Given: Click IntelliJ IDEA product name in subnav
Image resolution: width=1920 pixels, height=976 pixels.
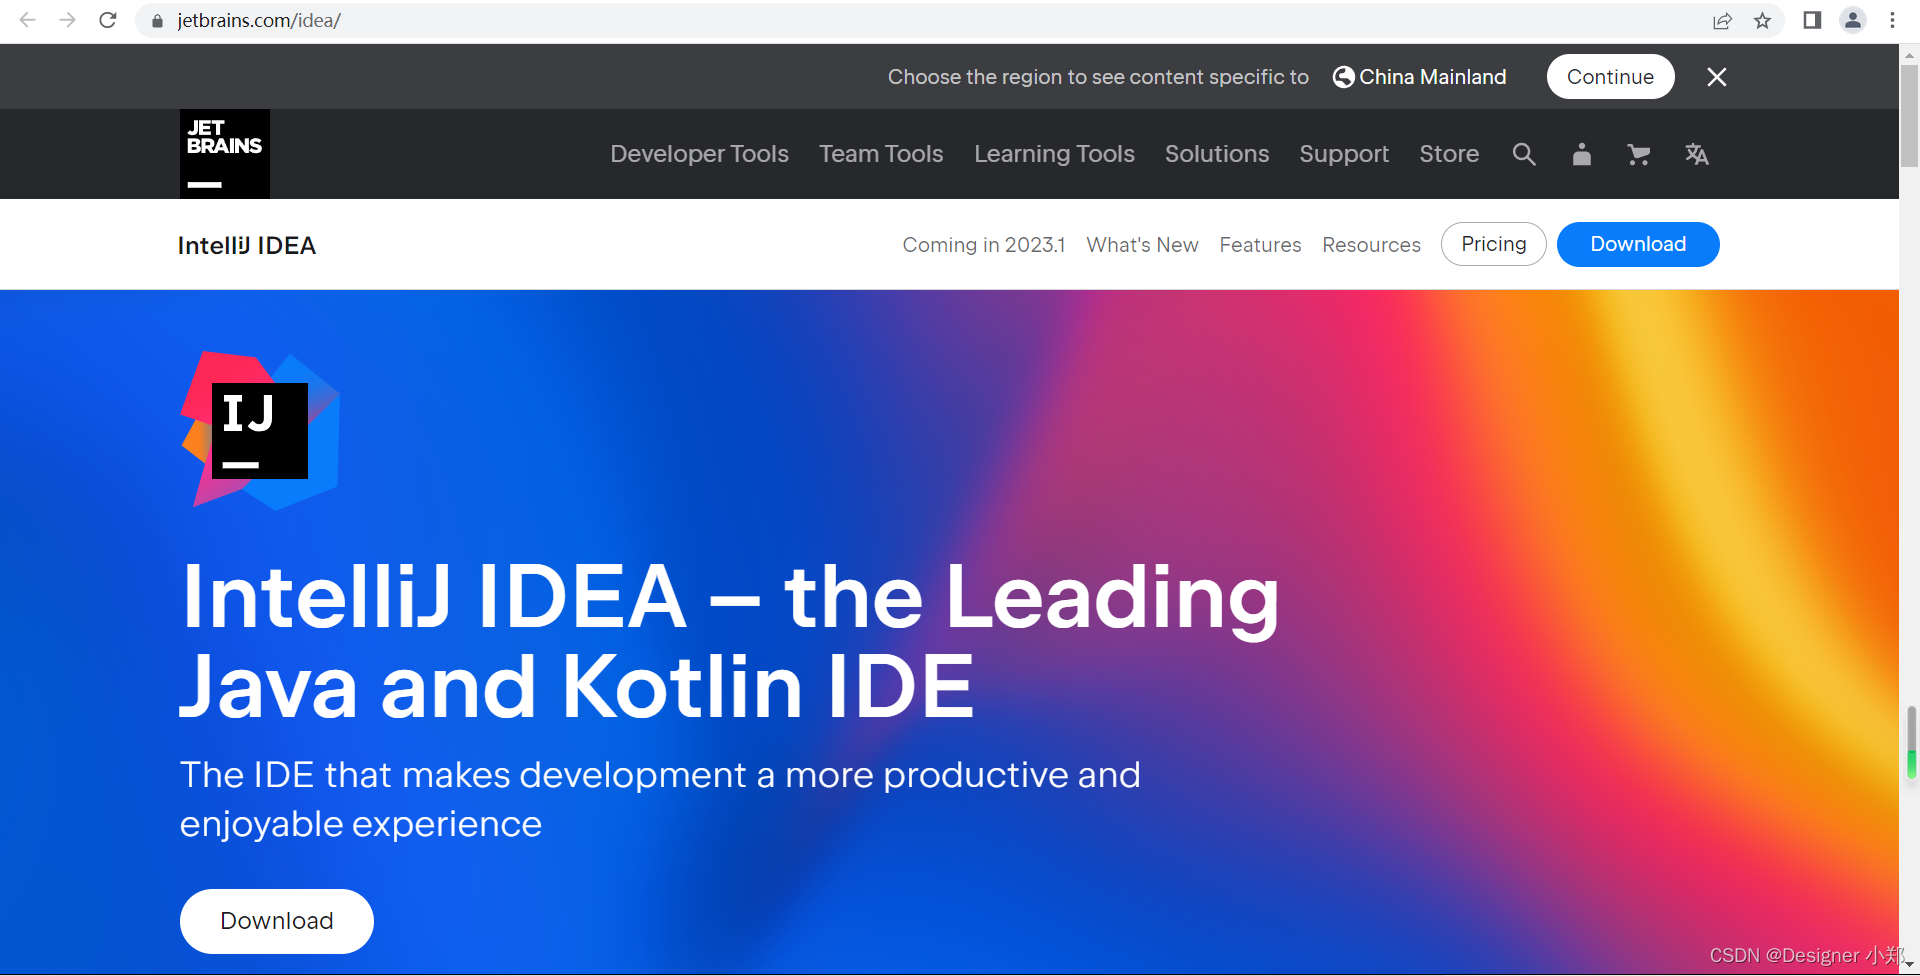Looking at the screenshot, I should [247, 246].
